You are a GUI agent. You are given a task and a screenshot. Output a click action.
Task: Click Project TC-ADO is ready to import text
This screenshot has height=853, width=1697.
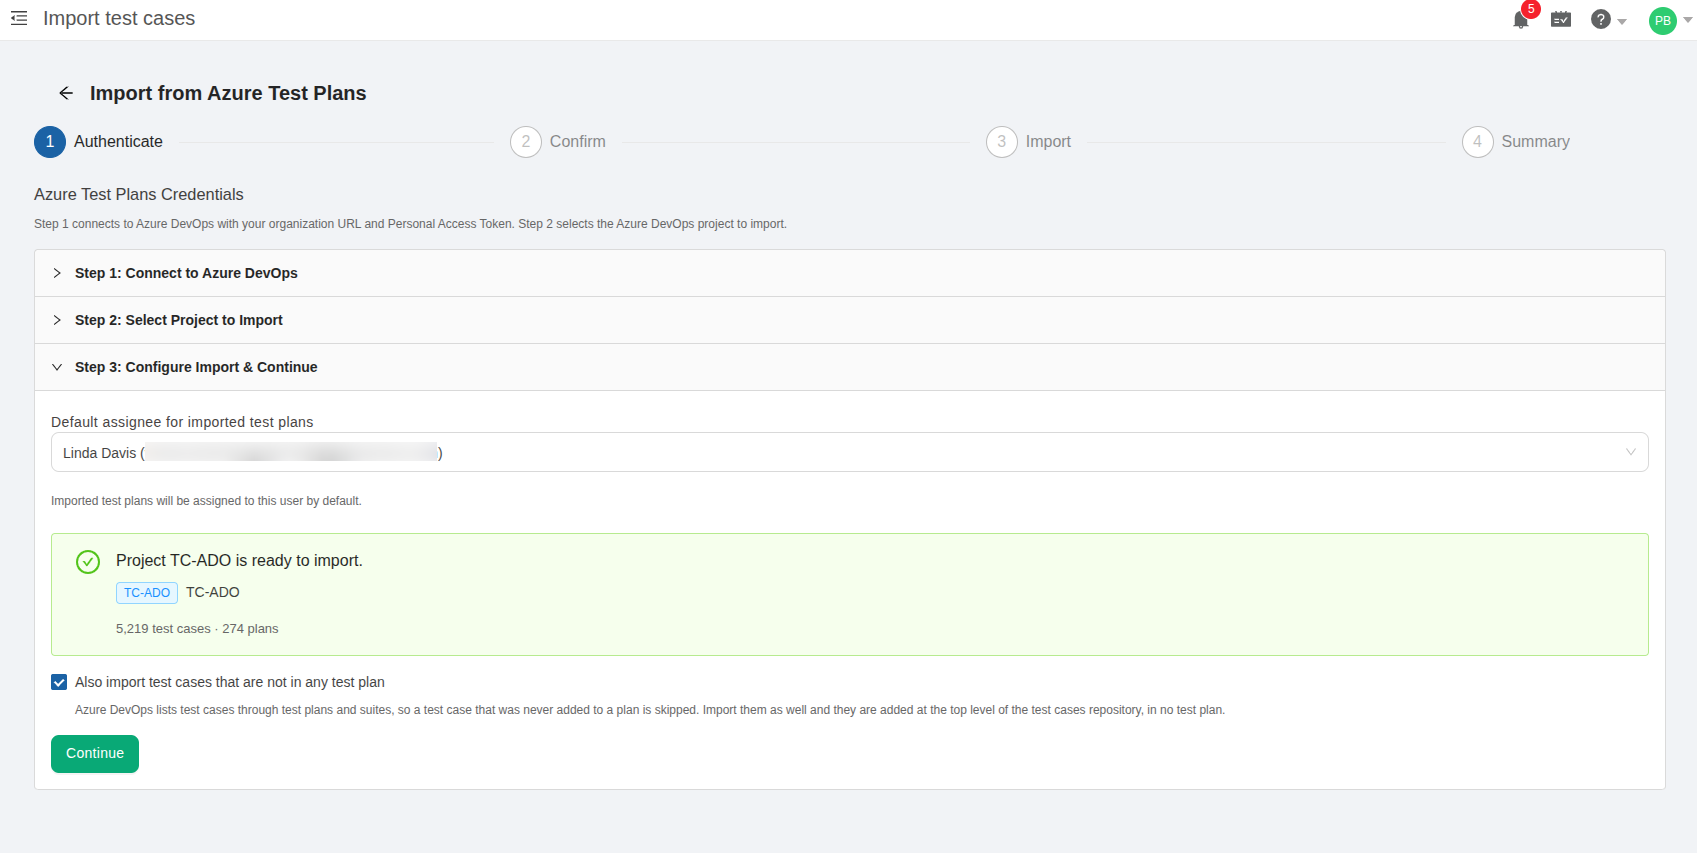pyautogui.click(x=239, y=561)
